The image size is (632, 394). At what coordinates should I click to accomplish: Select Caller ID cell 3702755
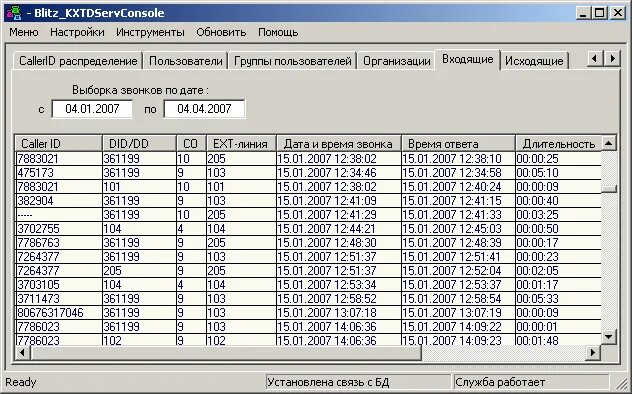pyautogui.click(x=58, y=229)
